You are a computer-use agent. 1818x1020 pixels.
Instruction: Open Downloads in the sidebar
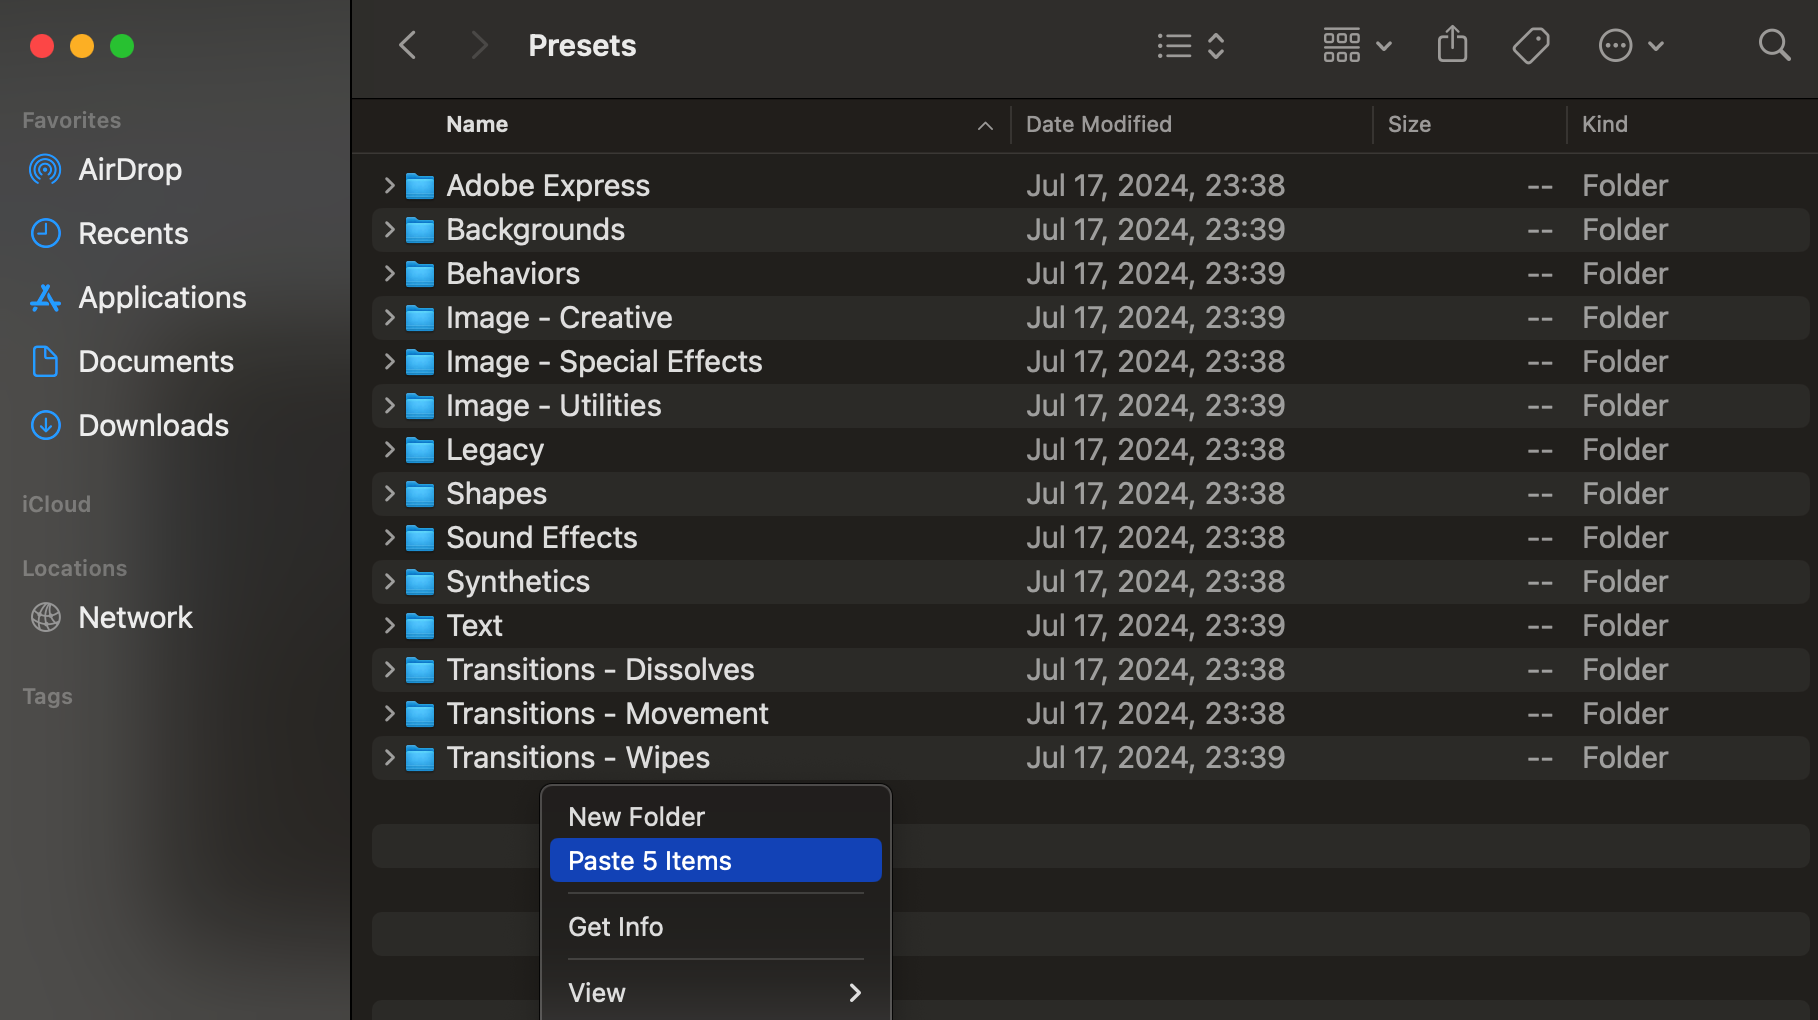pos(153,426)
